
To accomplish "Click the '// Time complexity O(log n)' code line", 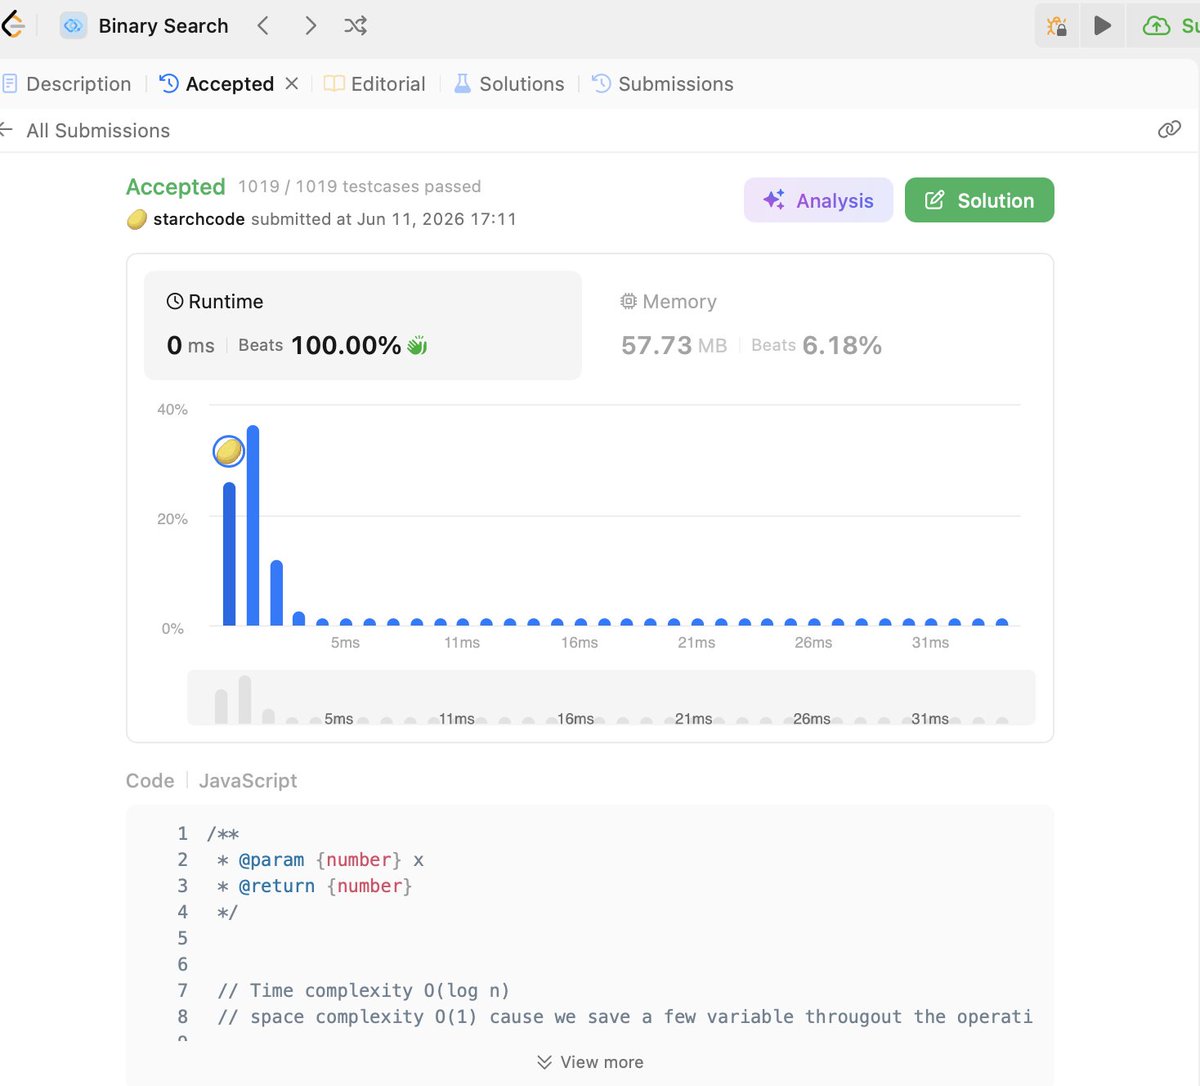I will [364, 990].
